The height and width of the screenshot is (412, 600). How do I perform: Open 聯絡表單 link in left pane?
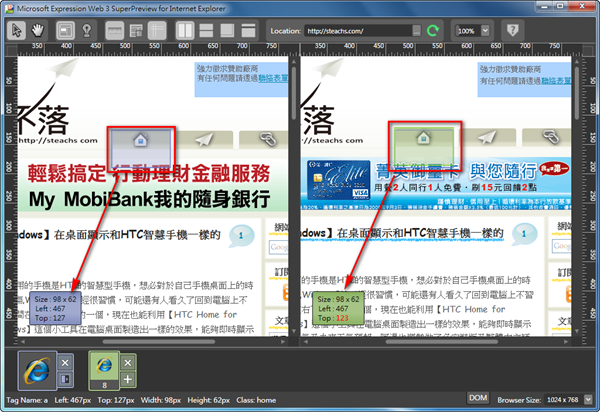click(x=273, y=78)
